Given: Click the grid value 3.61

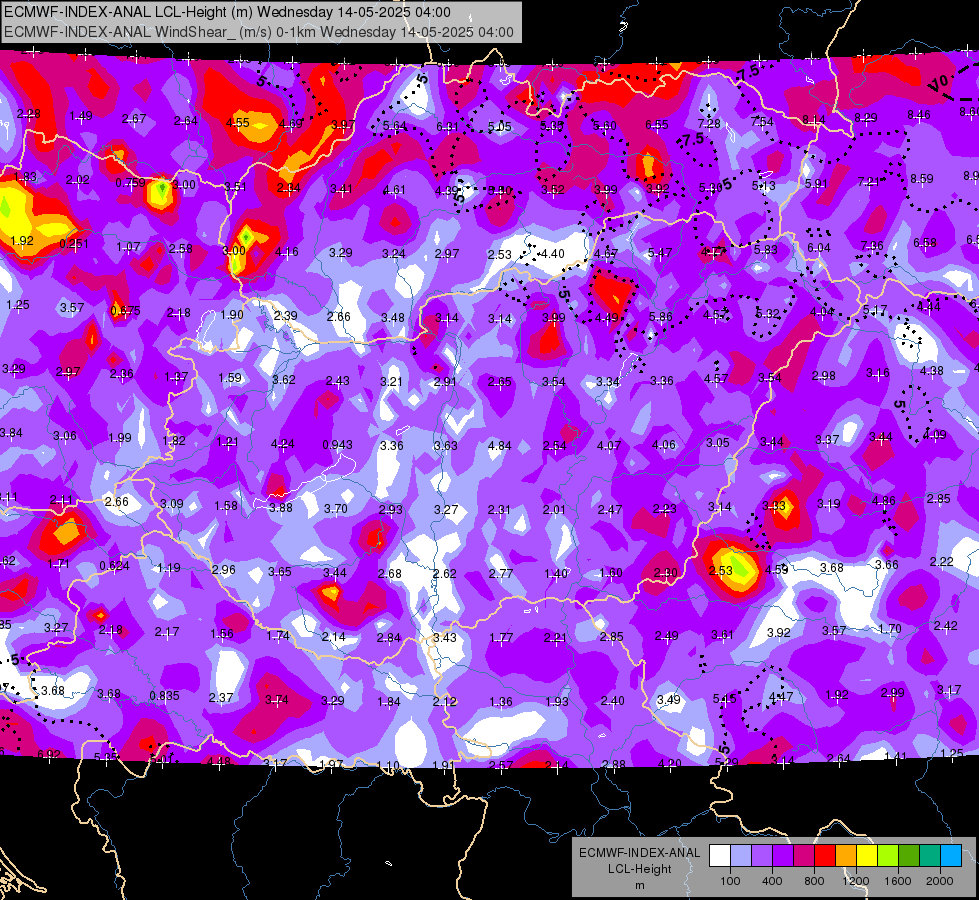Looking at the screenshot, I should coord(722,635).
